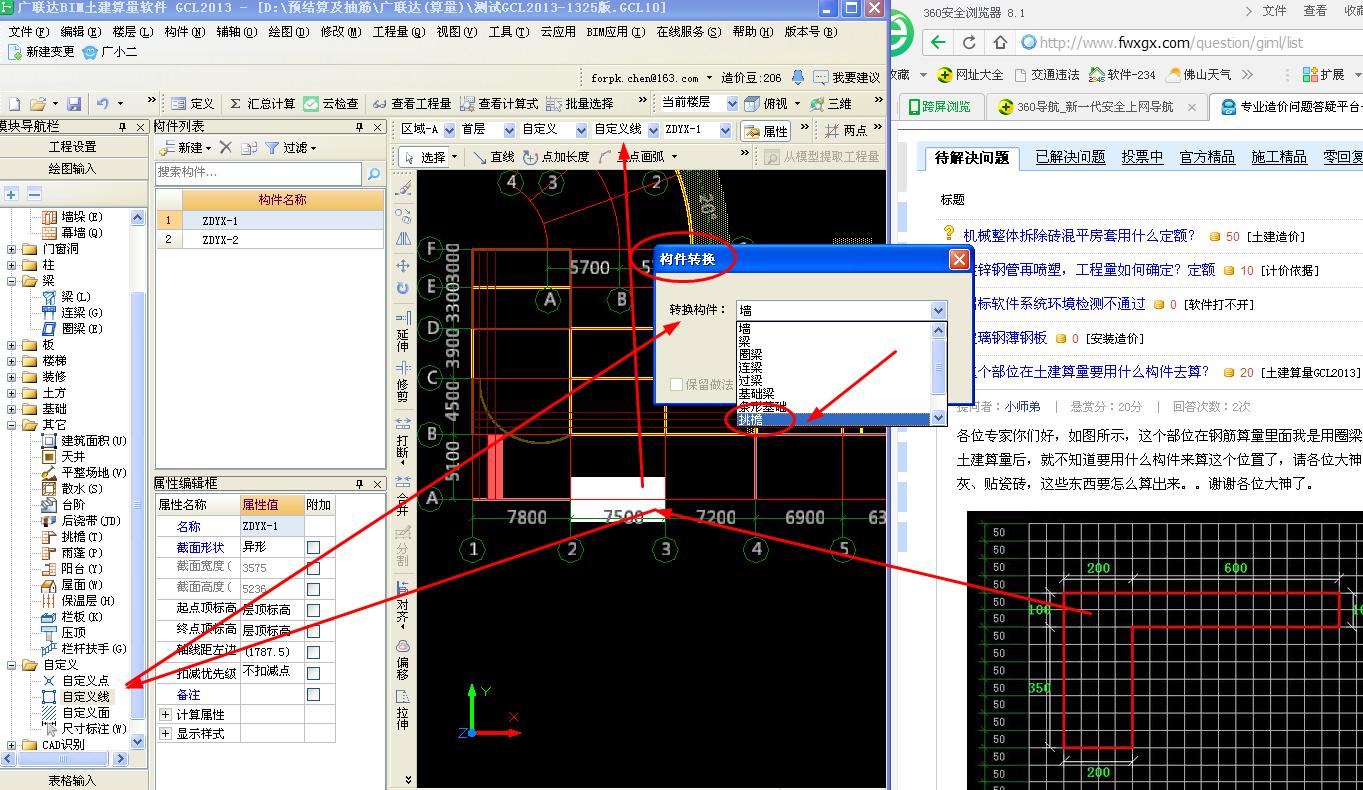Choose the 修剪 trim tool
The width and height of the screenshot is (1363, 790).
[x=403, y=384]
